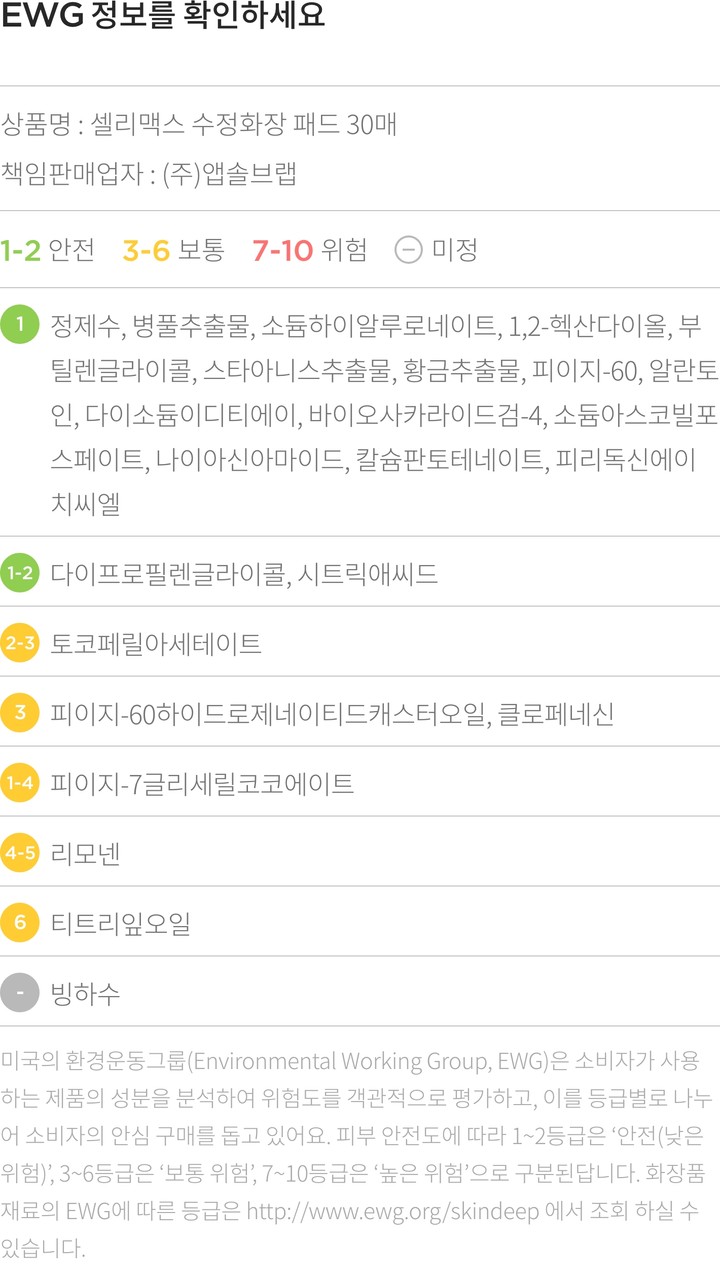This screenshot has width=720, height=1269.
Task: Click the yellow 4-5 grade badge
Action: click(20, 853)
